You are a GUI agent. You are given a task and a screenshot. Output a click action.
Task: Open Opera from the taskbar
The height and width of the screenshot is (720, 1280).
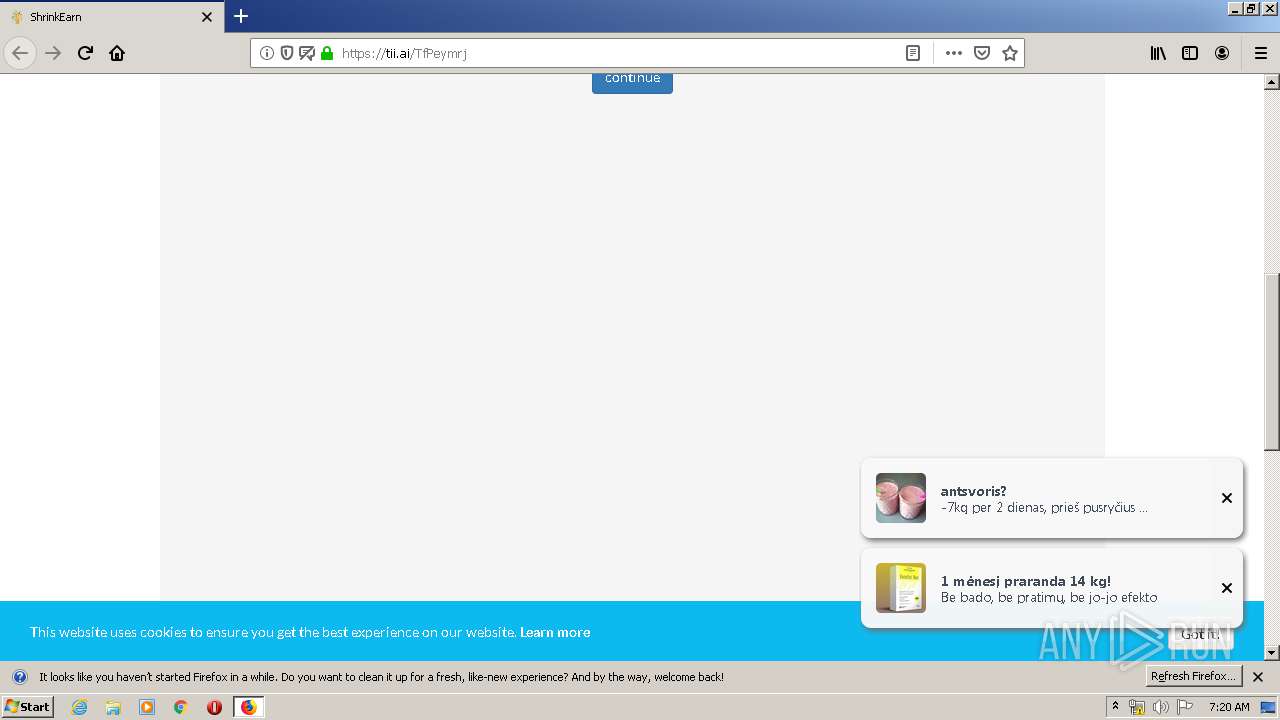[x=214, y=707]
